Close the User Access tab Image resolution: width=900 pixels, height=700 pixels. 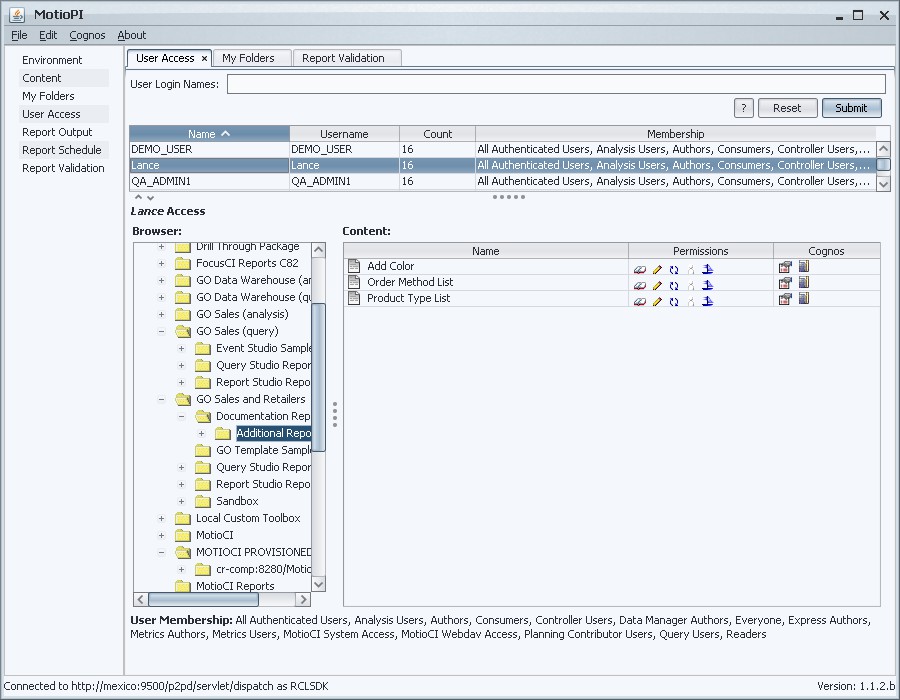point(204,59)
